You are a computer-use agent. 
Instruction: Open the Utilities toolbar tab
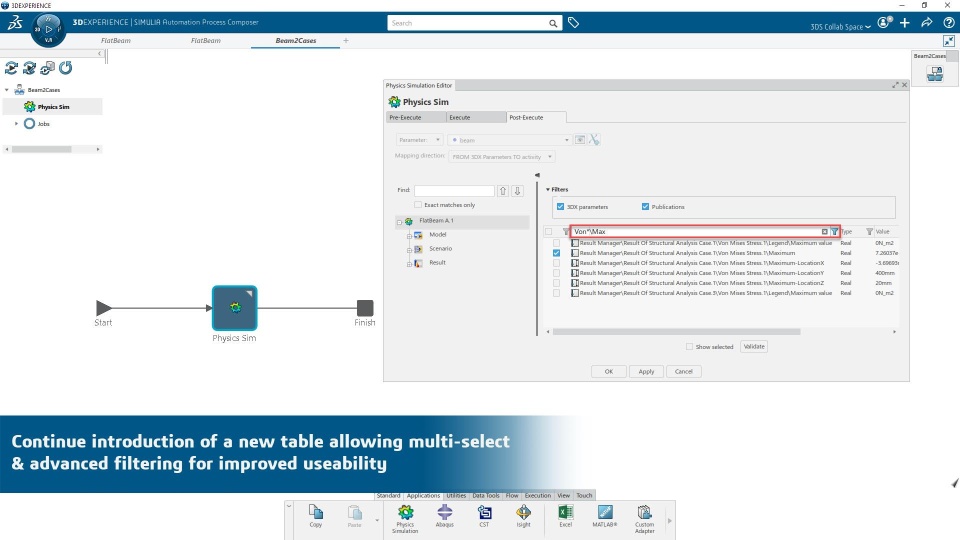tap(456, 495)
